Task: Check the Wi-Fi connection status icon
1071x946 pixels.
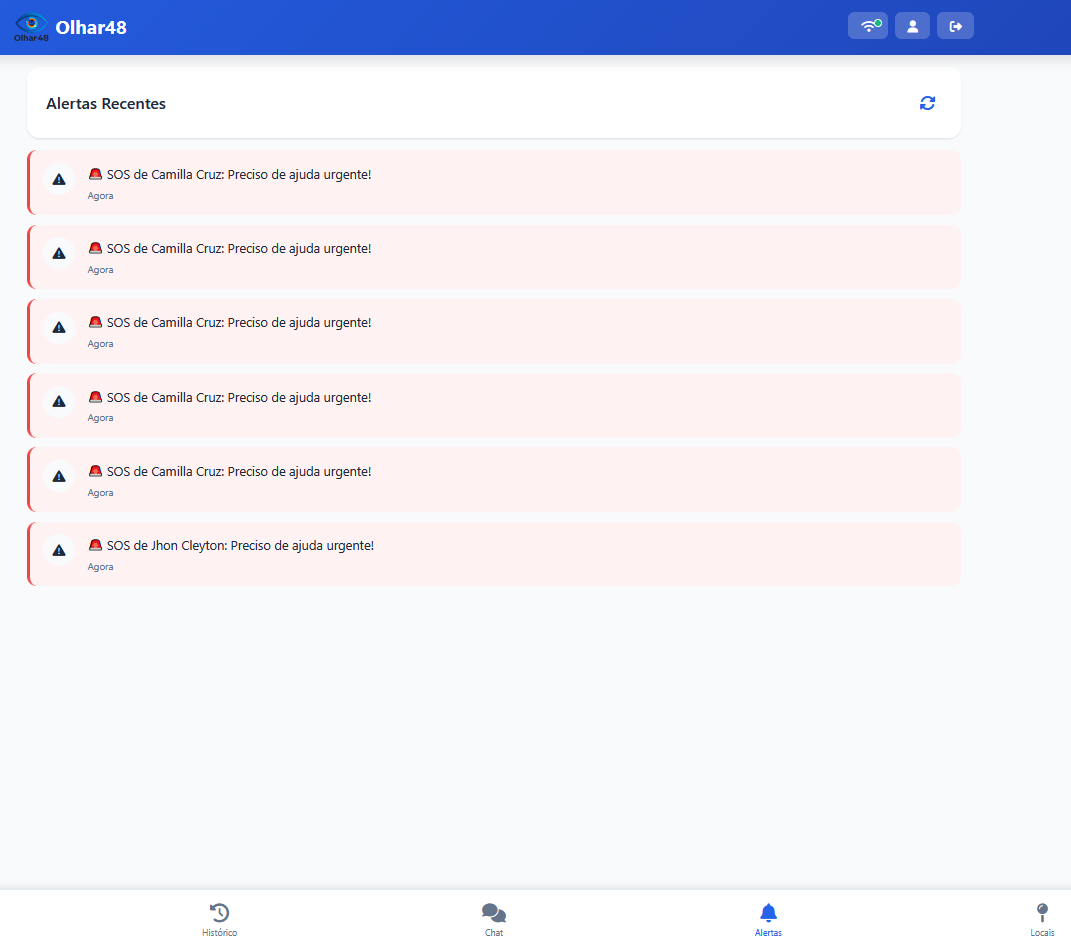Action: coord(867,26)
